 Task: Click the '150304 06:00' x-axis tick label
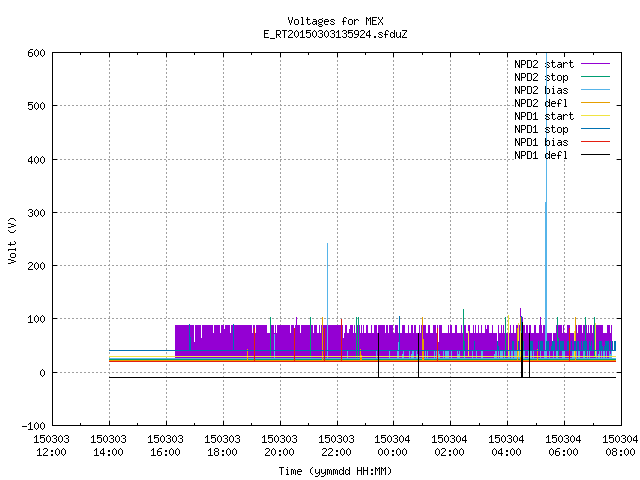[x=563, y=445]
